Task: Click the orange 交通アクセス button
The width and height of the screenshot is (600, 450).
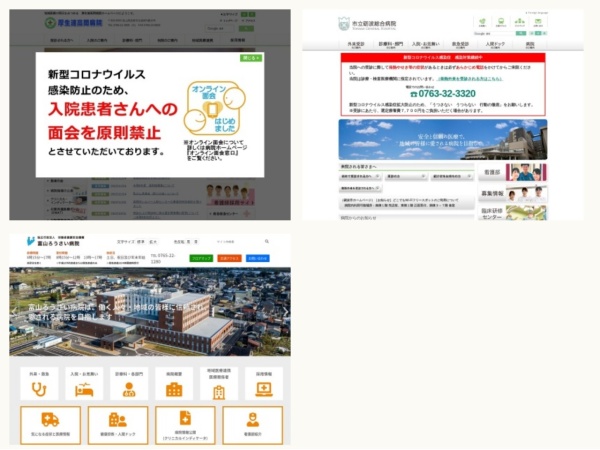Action: pyautogui.click(x=230, y=259)
